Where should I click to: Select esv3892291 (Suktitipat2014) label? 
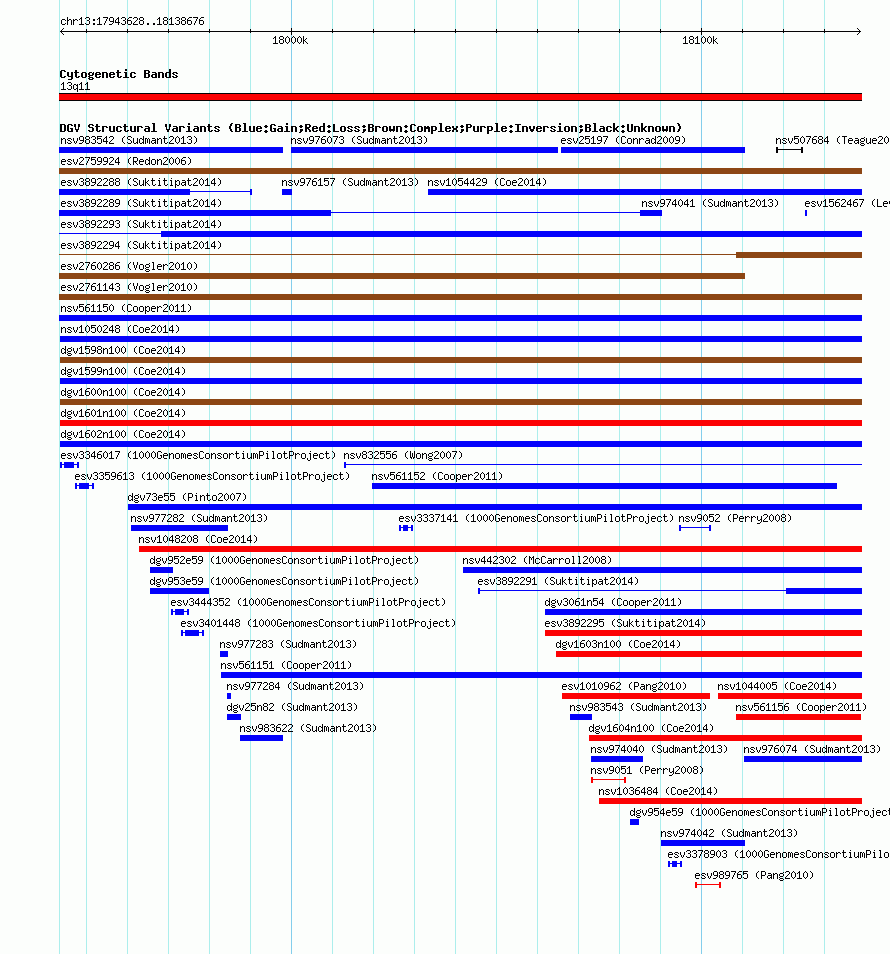[x=558, y=581]
